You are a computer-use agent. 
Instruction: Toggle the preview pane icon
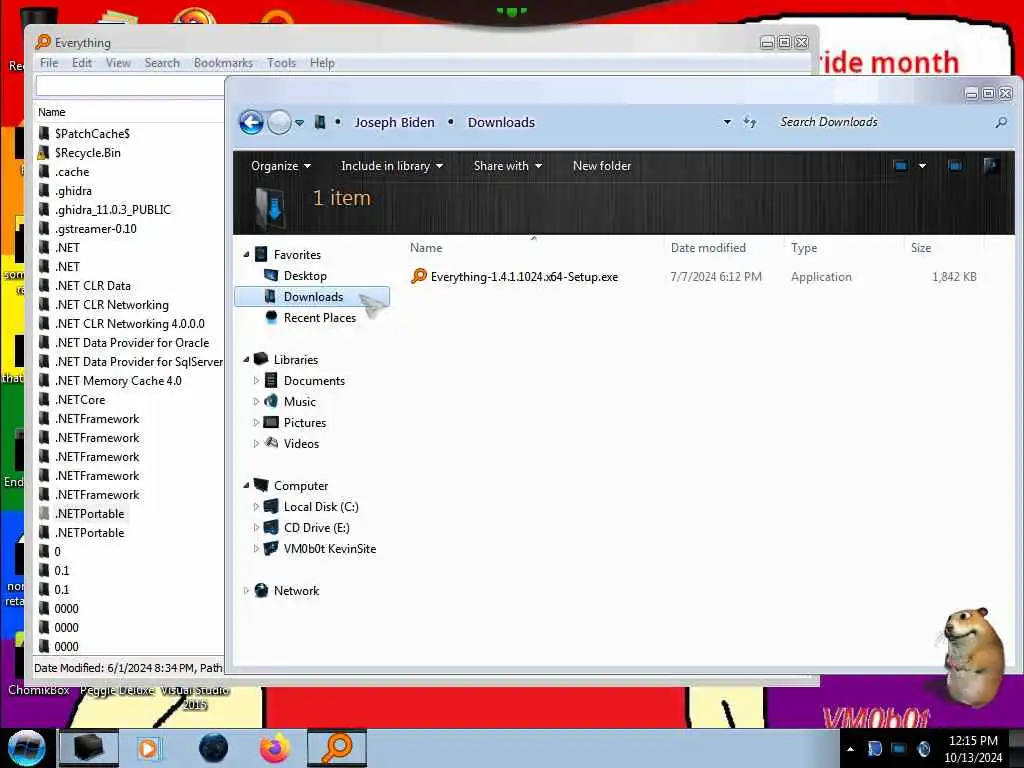coord(955,166)
